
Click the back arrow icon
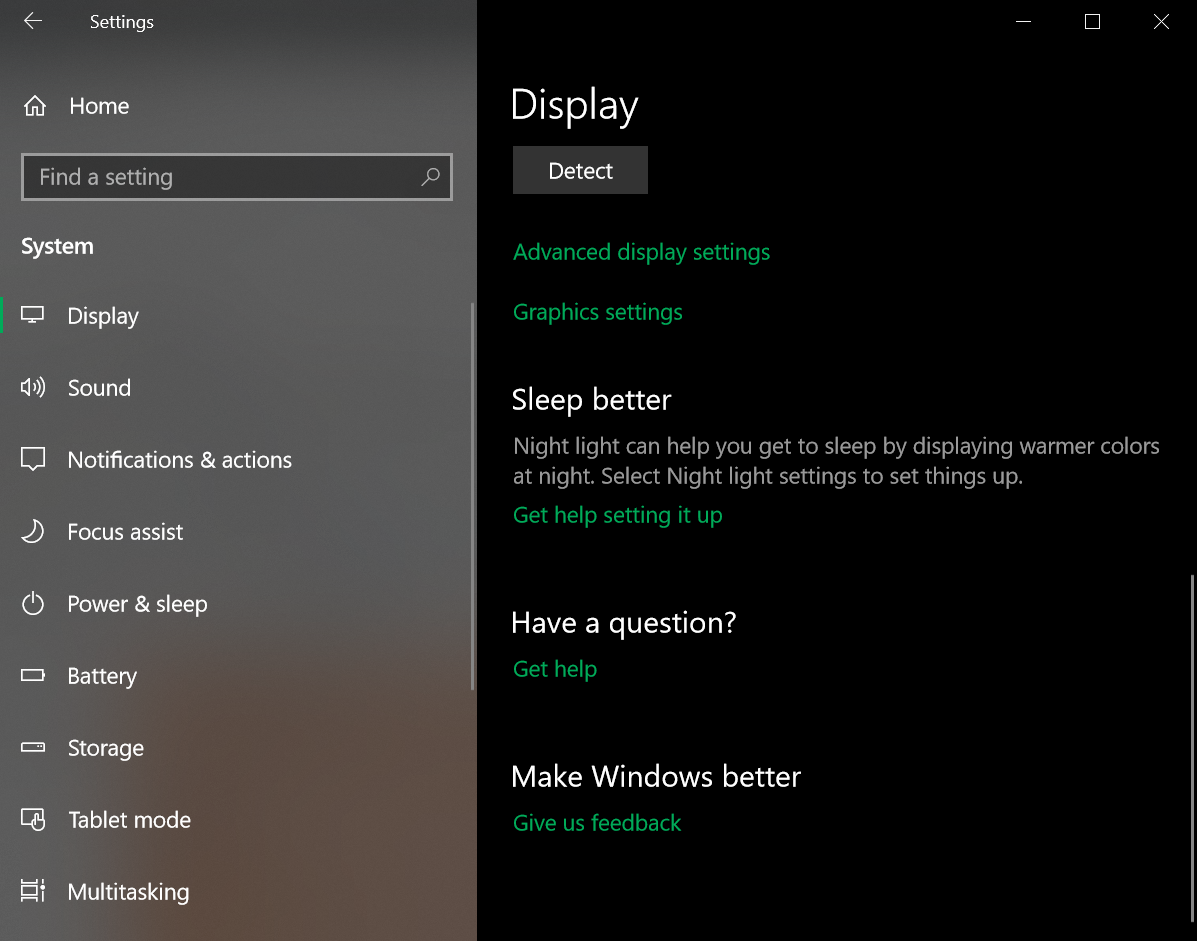pyautogui.click(x=33, y=21)
